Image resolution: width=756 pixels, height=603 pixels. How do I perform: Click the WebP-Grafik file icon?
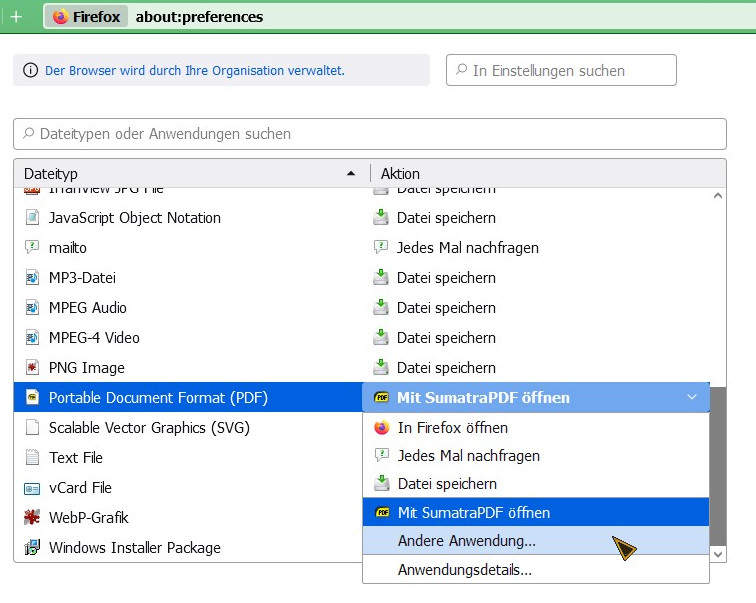point(31,518)
